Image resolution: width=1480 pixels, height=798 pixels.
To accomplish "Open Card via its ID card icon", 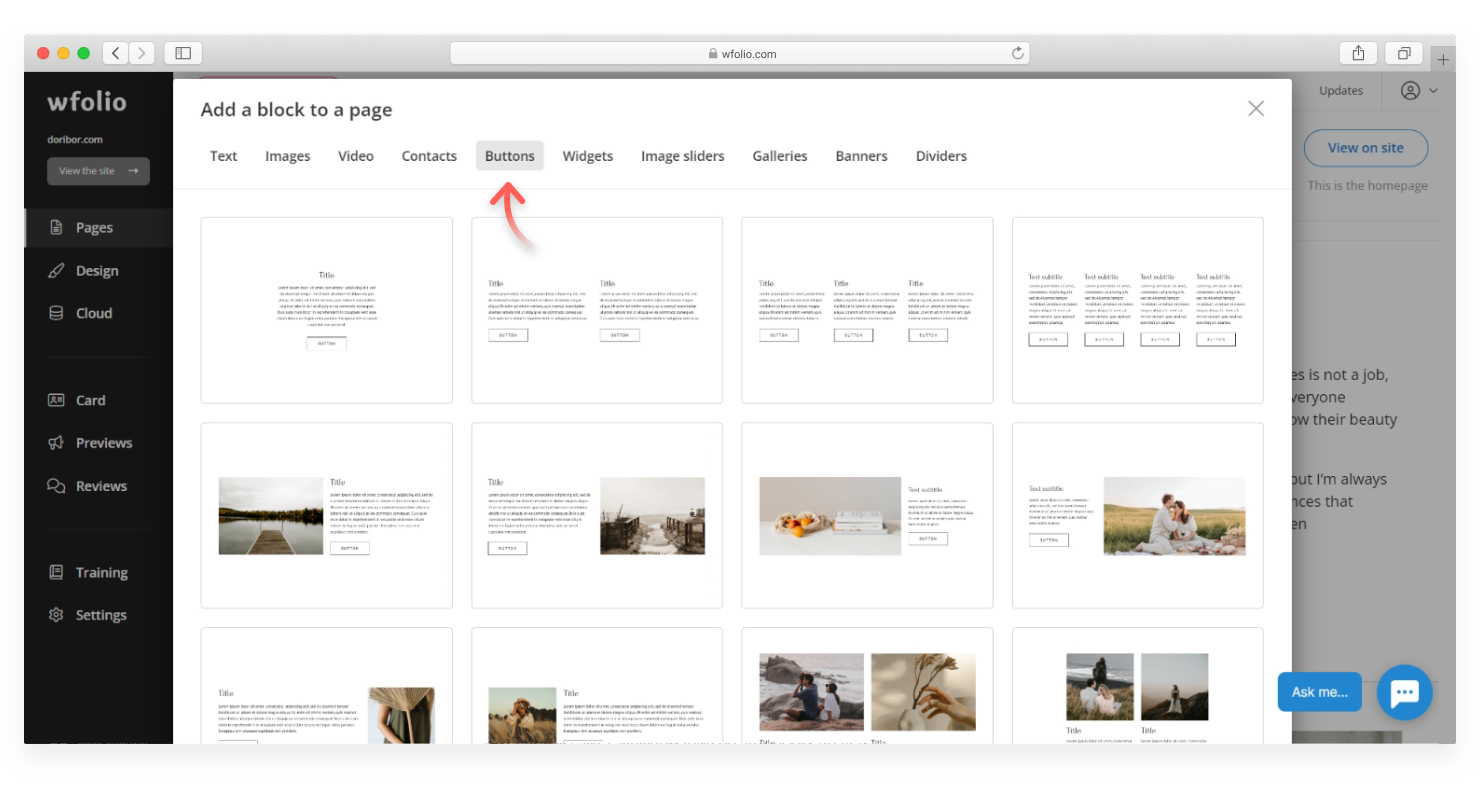I will click(x=57, y=400).
